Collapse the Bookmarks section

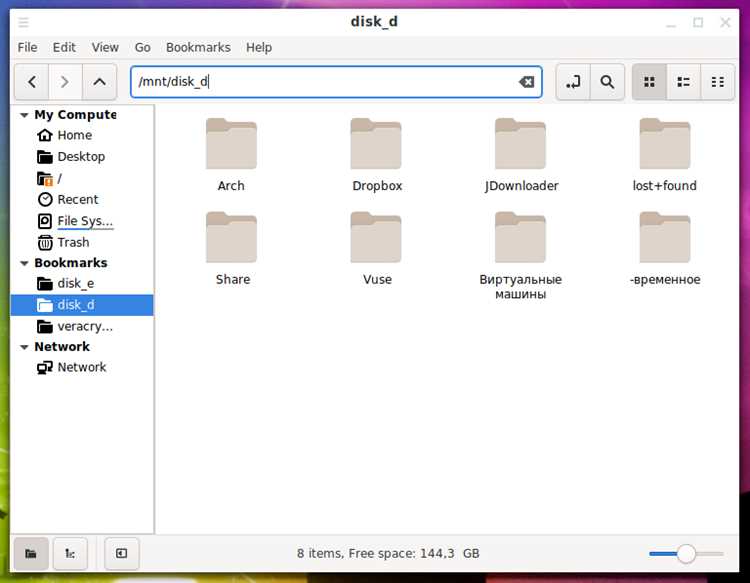(24, 263)
